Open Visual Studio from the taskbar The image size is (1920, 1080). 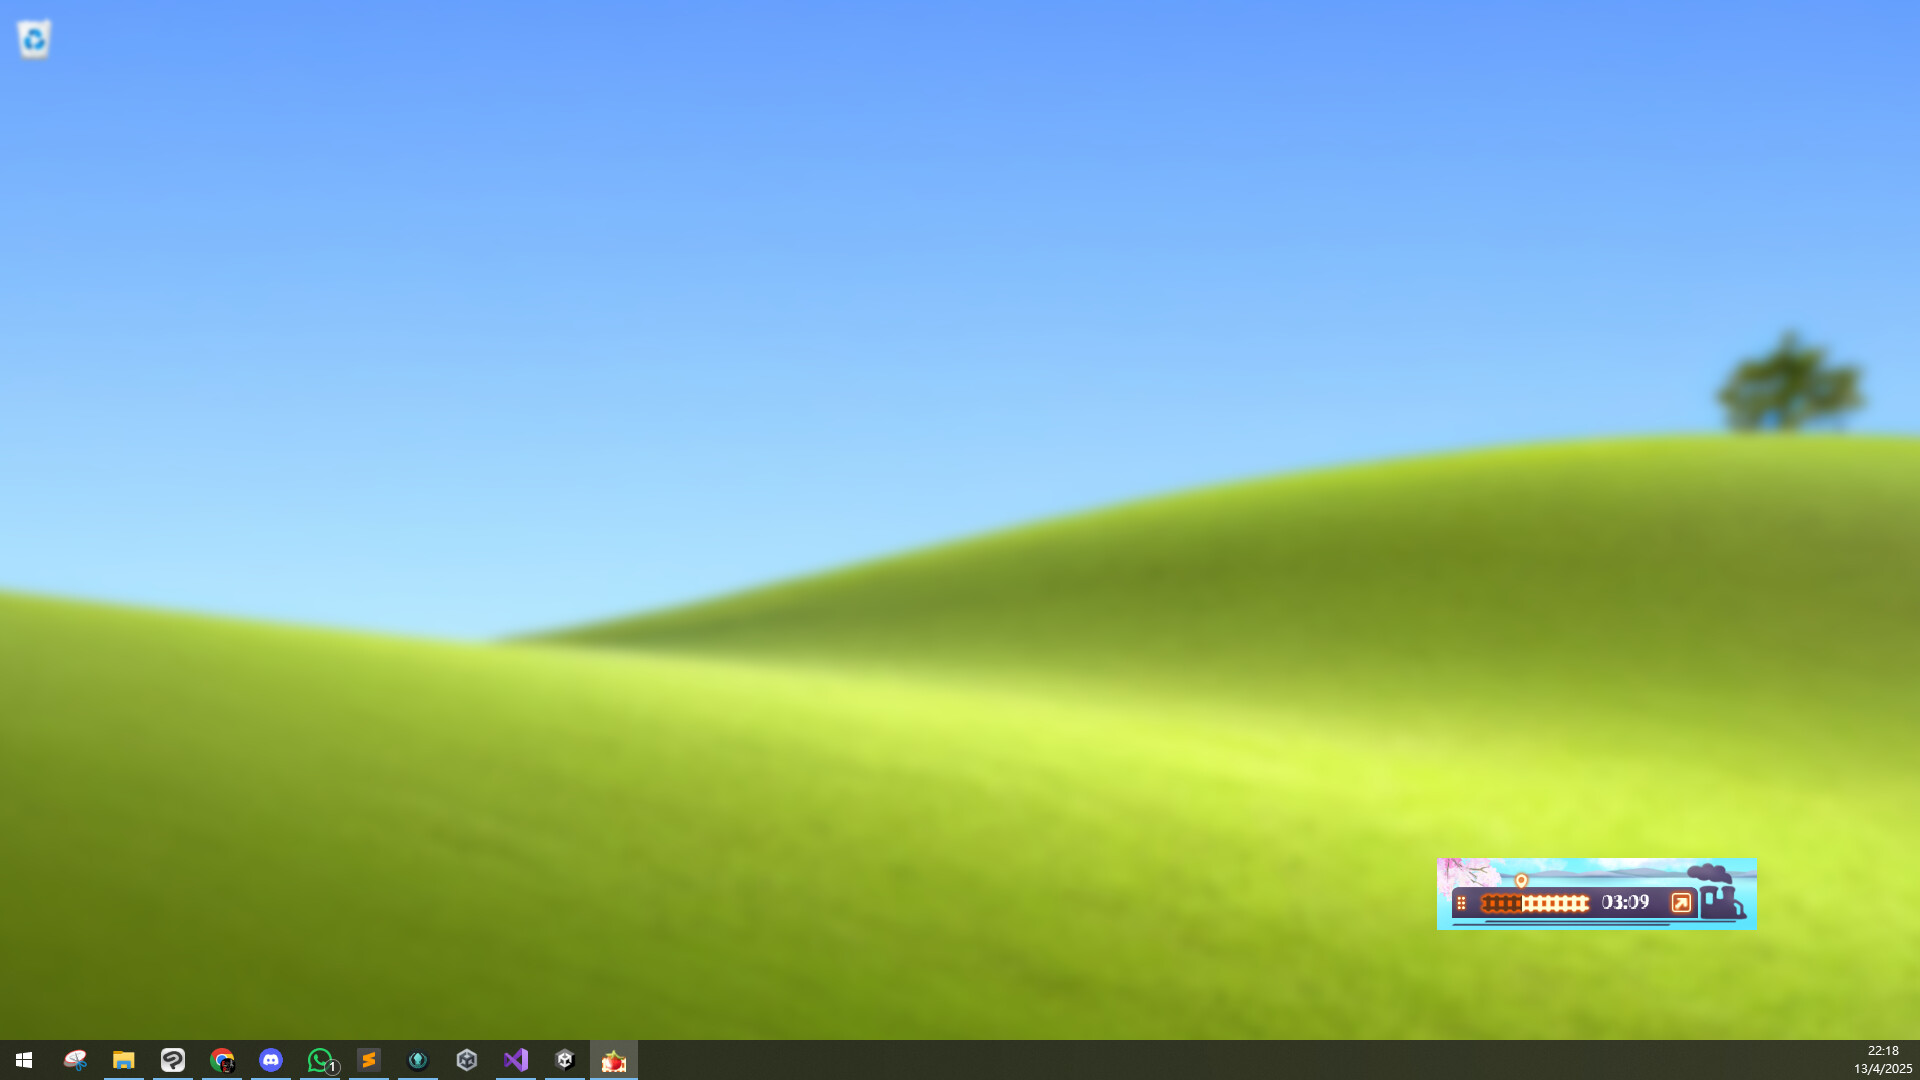(515, 1060)
